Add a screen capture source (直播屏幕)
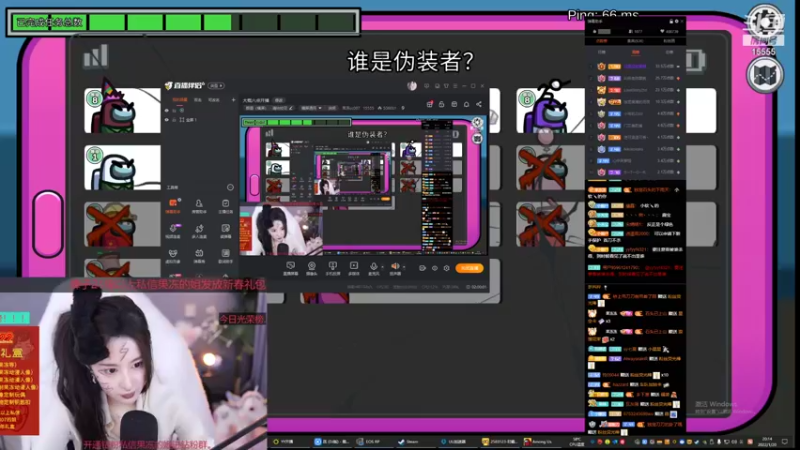Viewport: 800px width, 450px height. point(290,268)
